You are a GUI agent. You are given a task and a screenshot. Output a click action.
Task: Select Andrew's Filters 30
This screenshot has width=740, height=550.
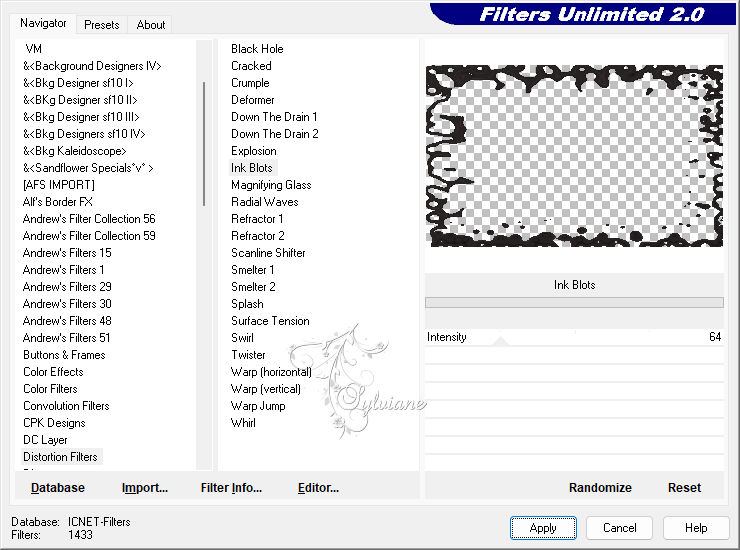click(x=67, y=304)
